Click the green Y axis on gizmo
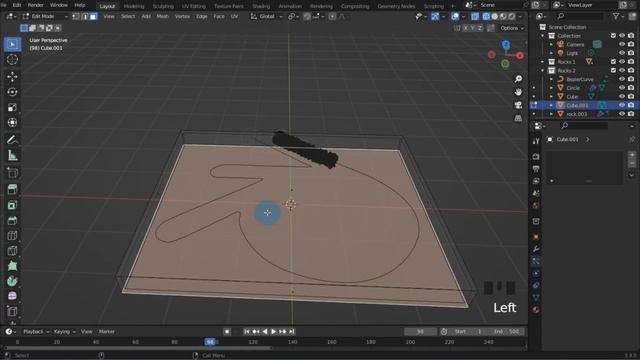The width and height of the screenshot is (640, 360). pos(505,64)
